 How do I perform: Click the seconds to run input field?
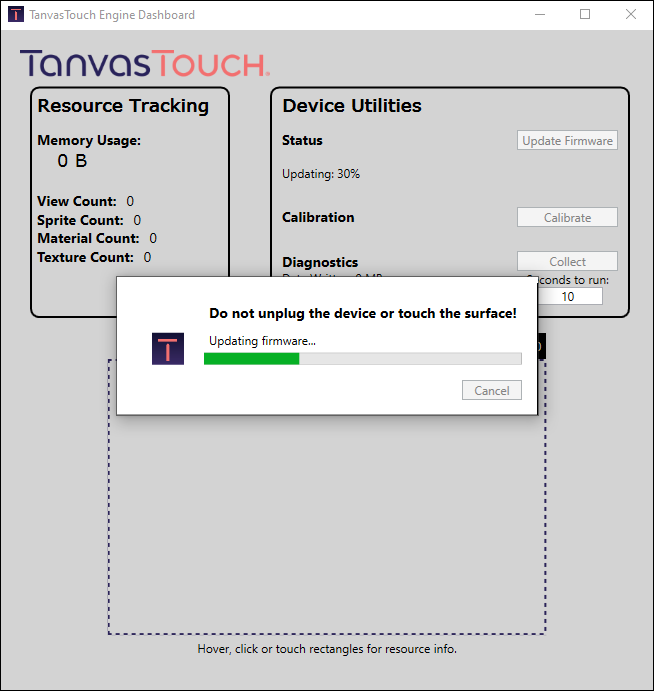coord(570,297)
